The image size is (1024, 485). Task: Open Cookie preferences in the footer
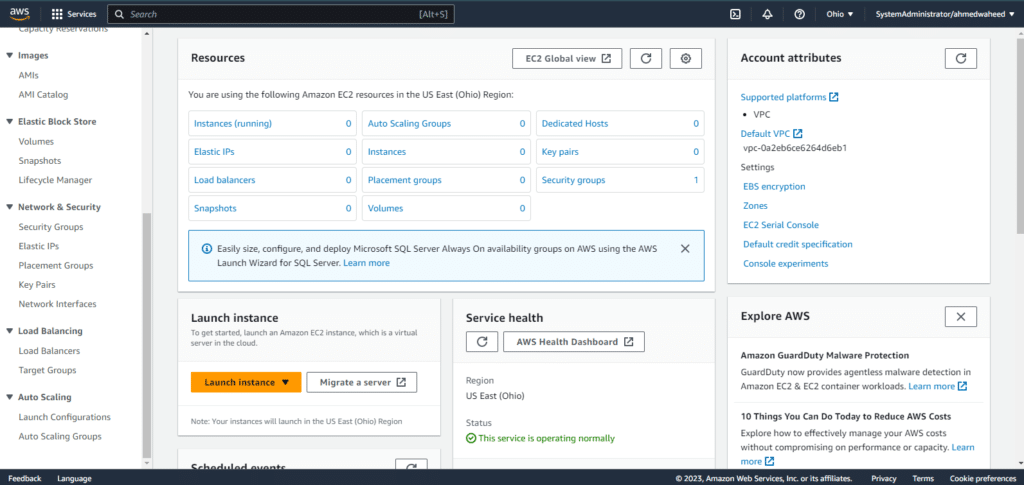[982, 478]
